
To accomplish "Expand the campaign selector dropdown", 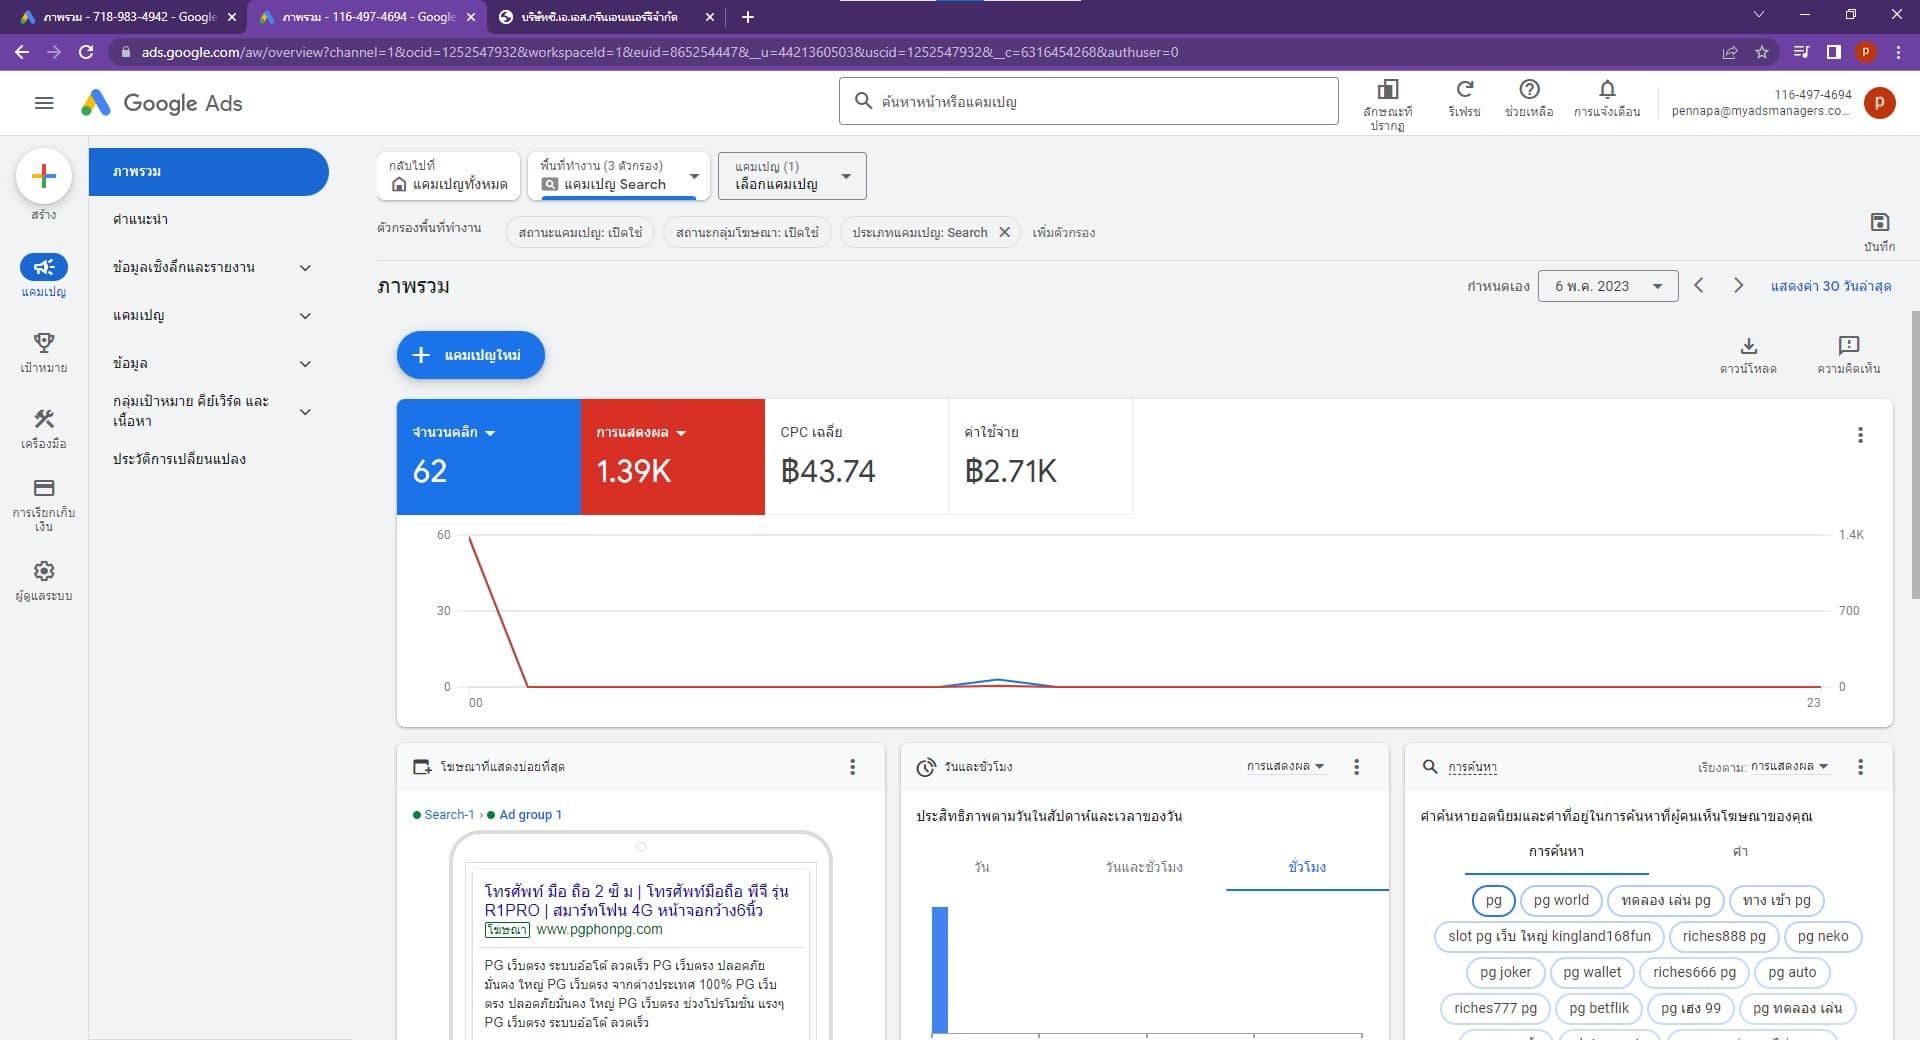I will pos(791,176).
